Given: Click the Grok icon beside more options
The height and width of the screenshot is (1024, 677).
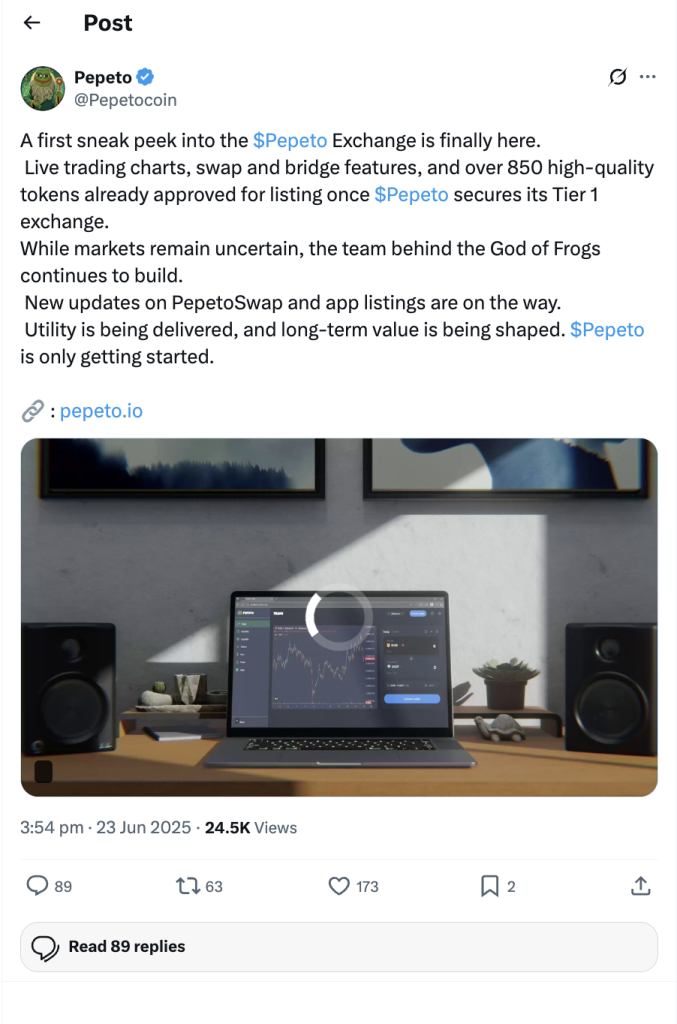Looking at the screenshot, I should 618,77.
